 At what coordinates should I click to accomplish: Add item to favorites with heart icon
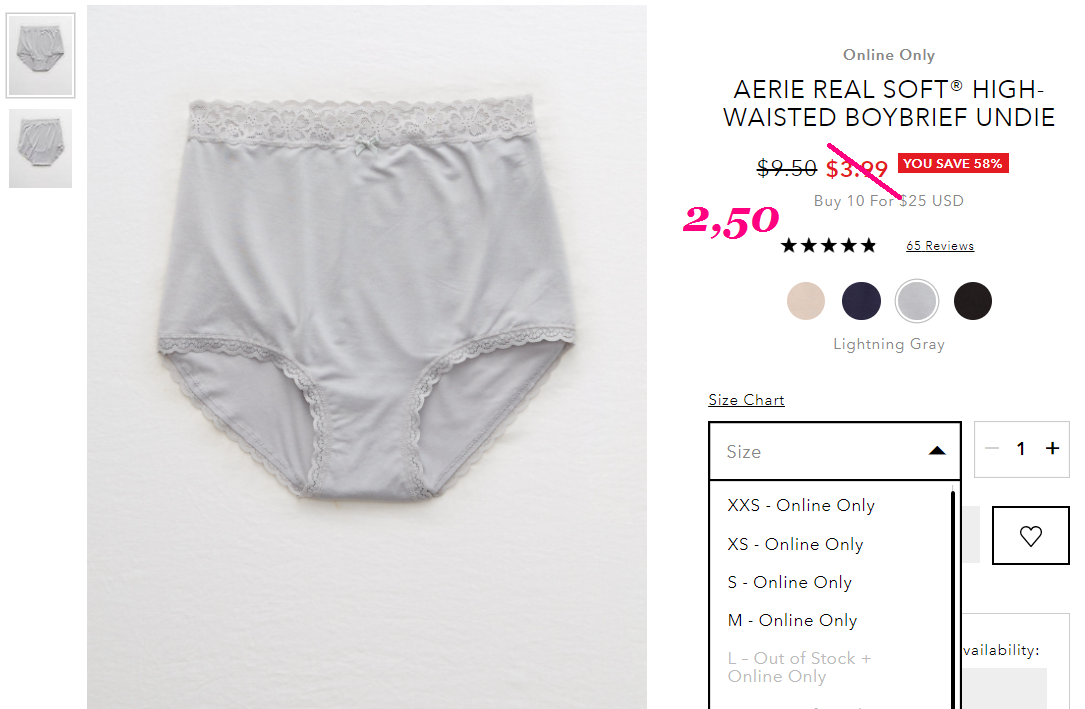pyautogui.click(x=1030, y=535)
